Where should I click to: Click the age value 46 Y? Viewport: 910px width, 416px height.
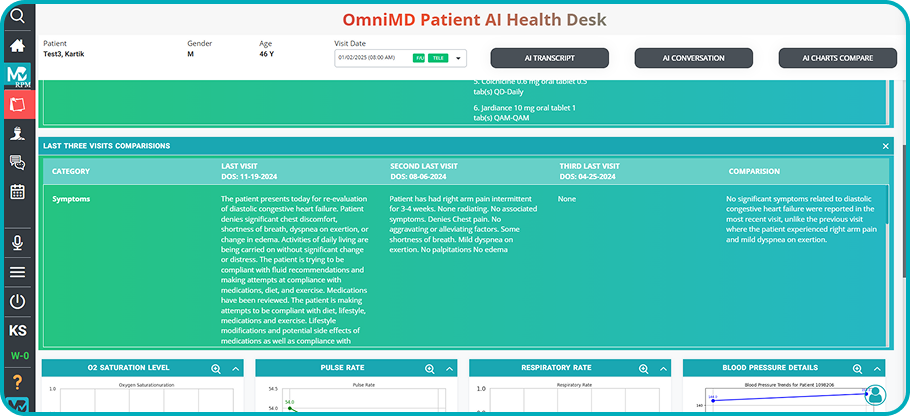click(x=266, y=55)
